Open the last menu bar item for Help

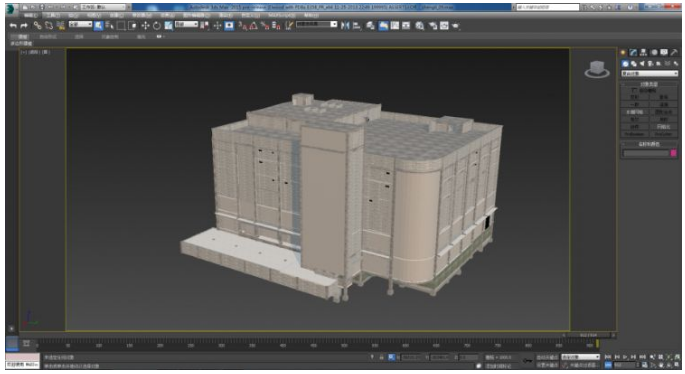[x=311, y=15]
